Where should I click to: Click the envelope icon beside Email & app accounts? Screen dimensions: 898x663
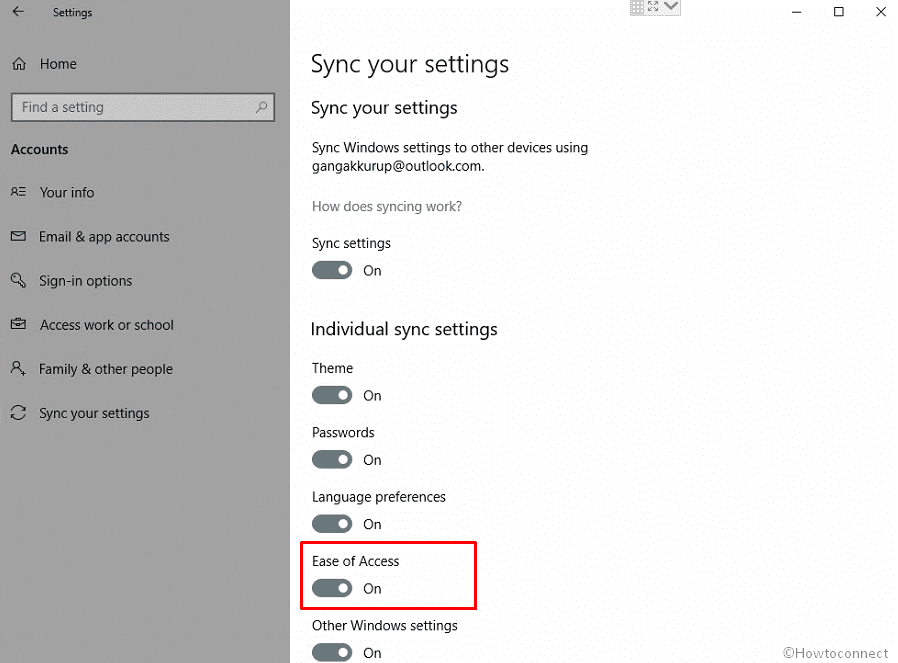[19, 236]
